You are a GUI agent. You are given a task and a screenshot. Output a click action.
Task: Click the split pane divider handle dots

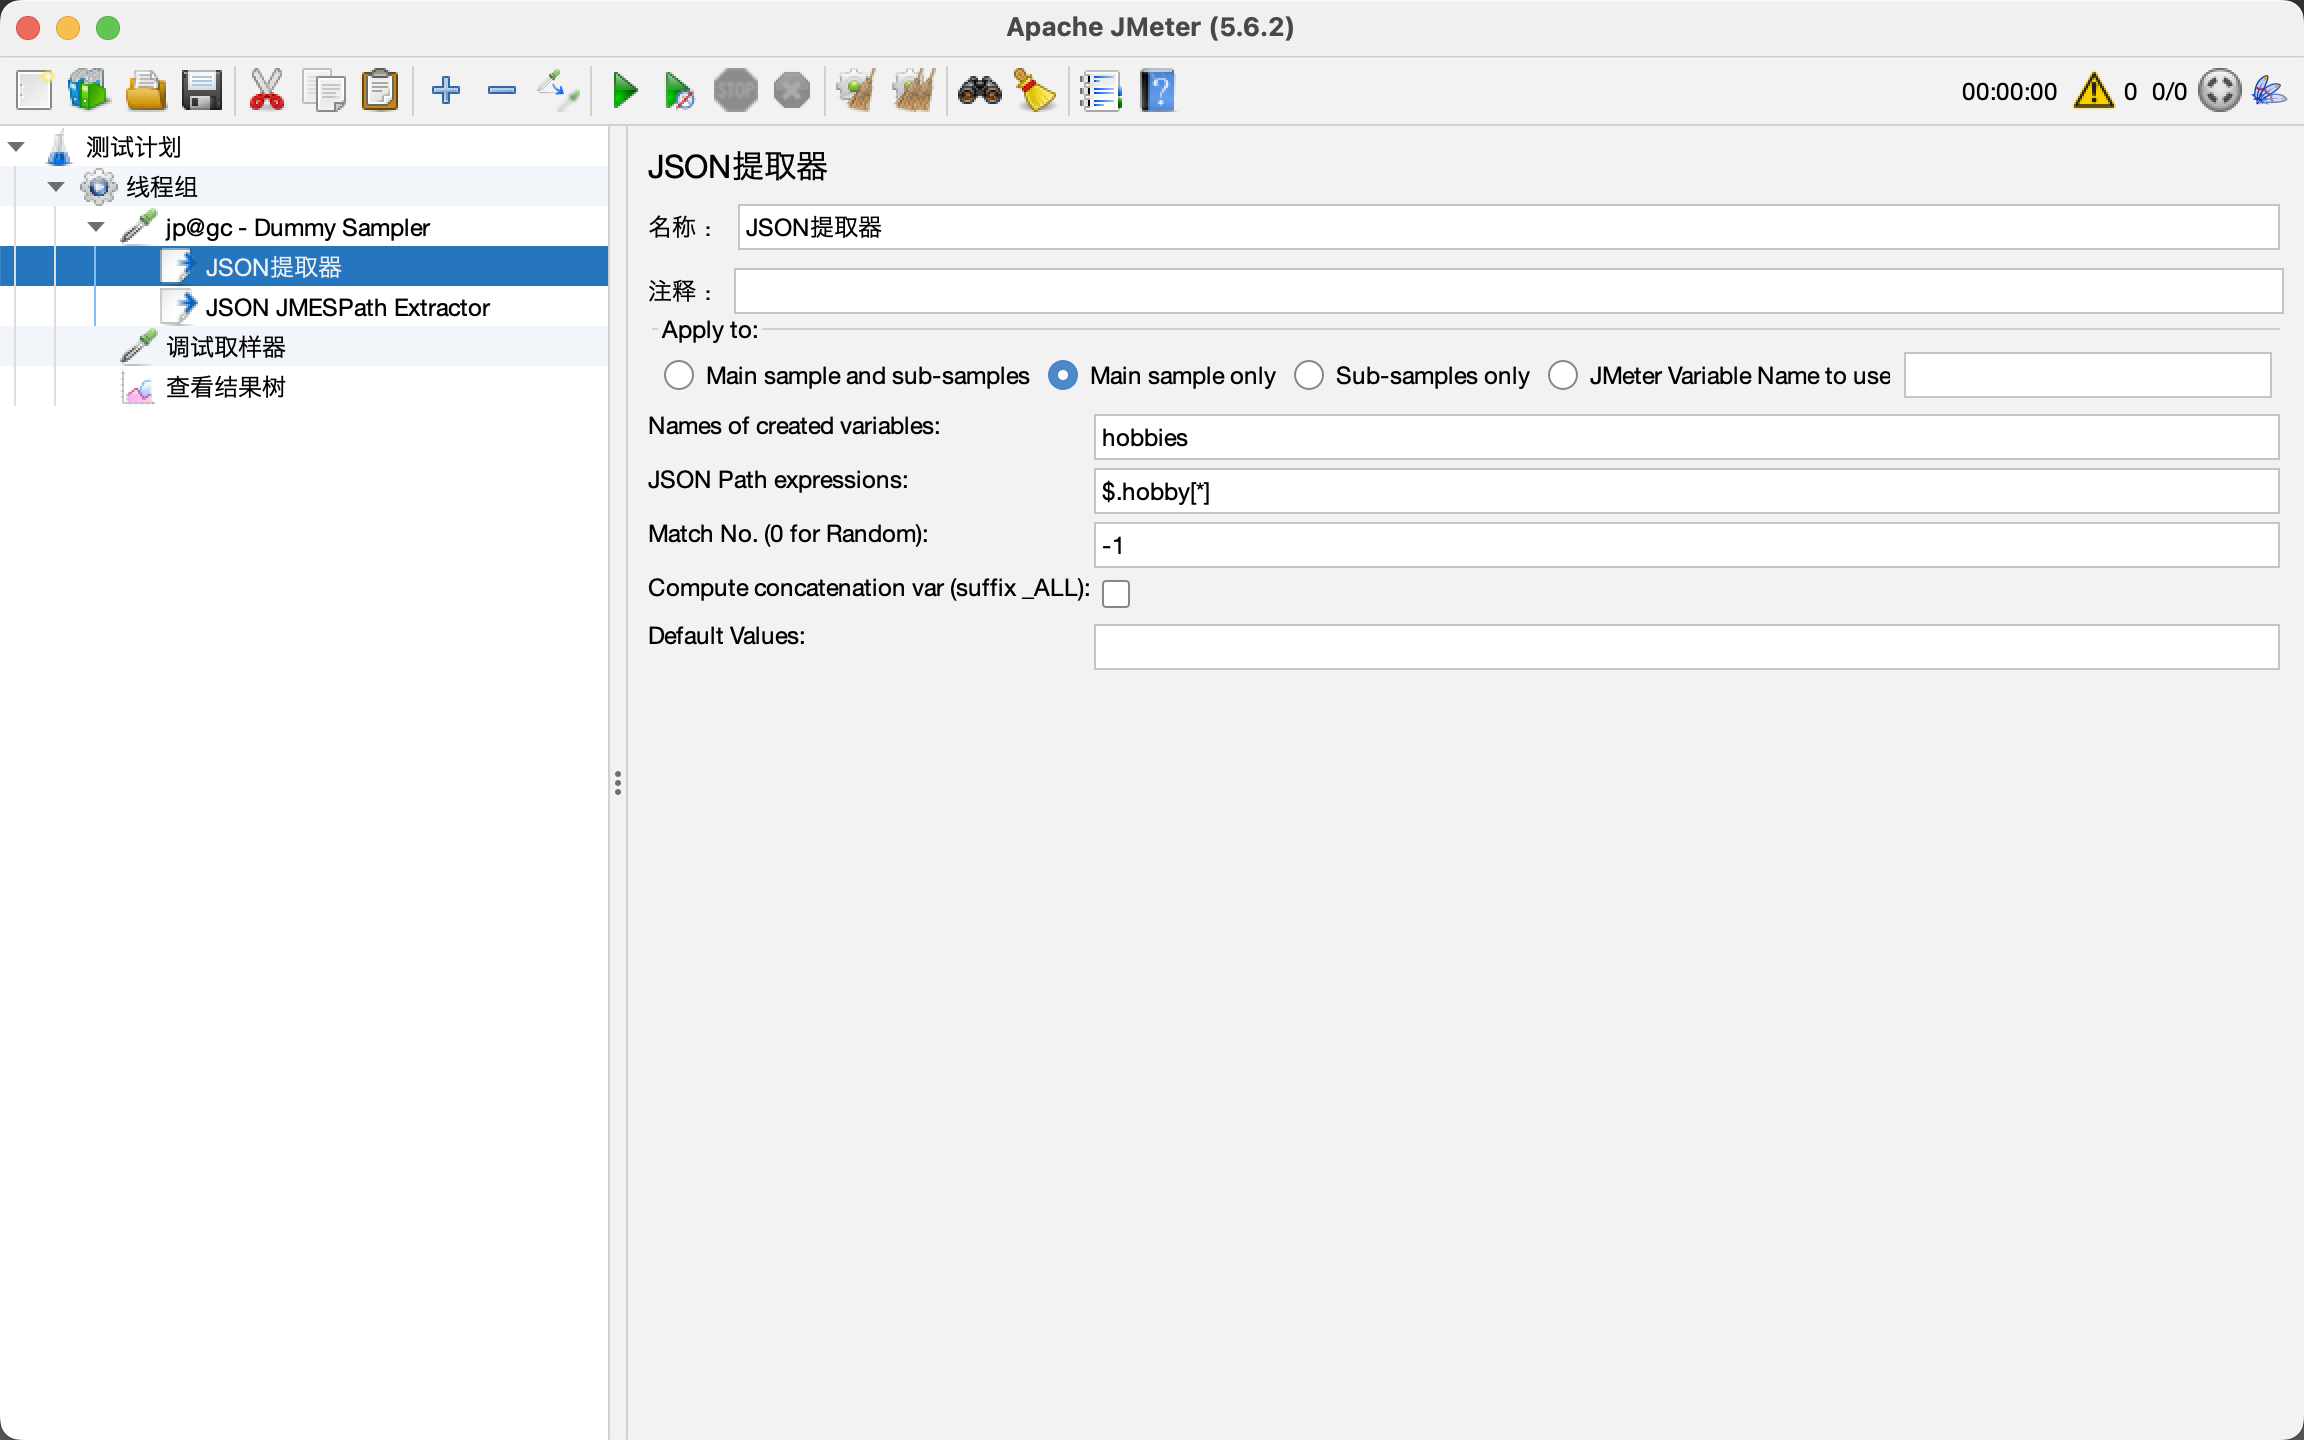[x=618, y=783]
